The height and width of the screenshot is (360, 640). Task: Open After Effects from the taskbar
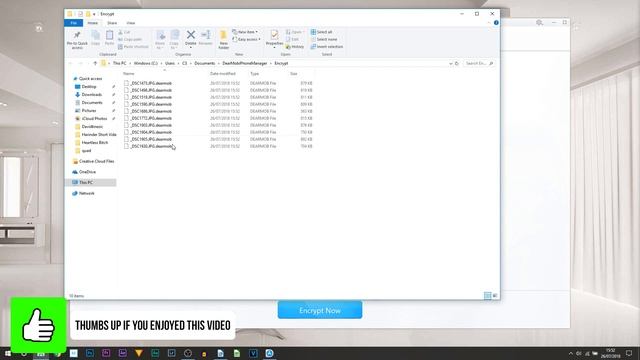(x=122, y=353)
